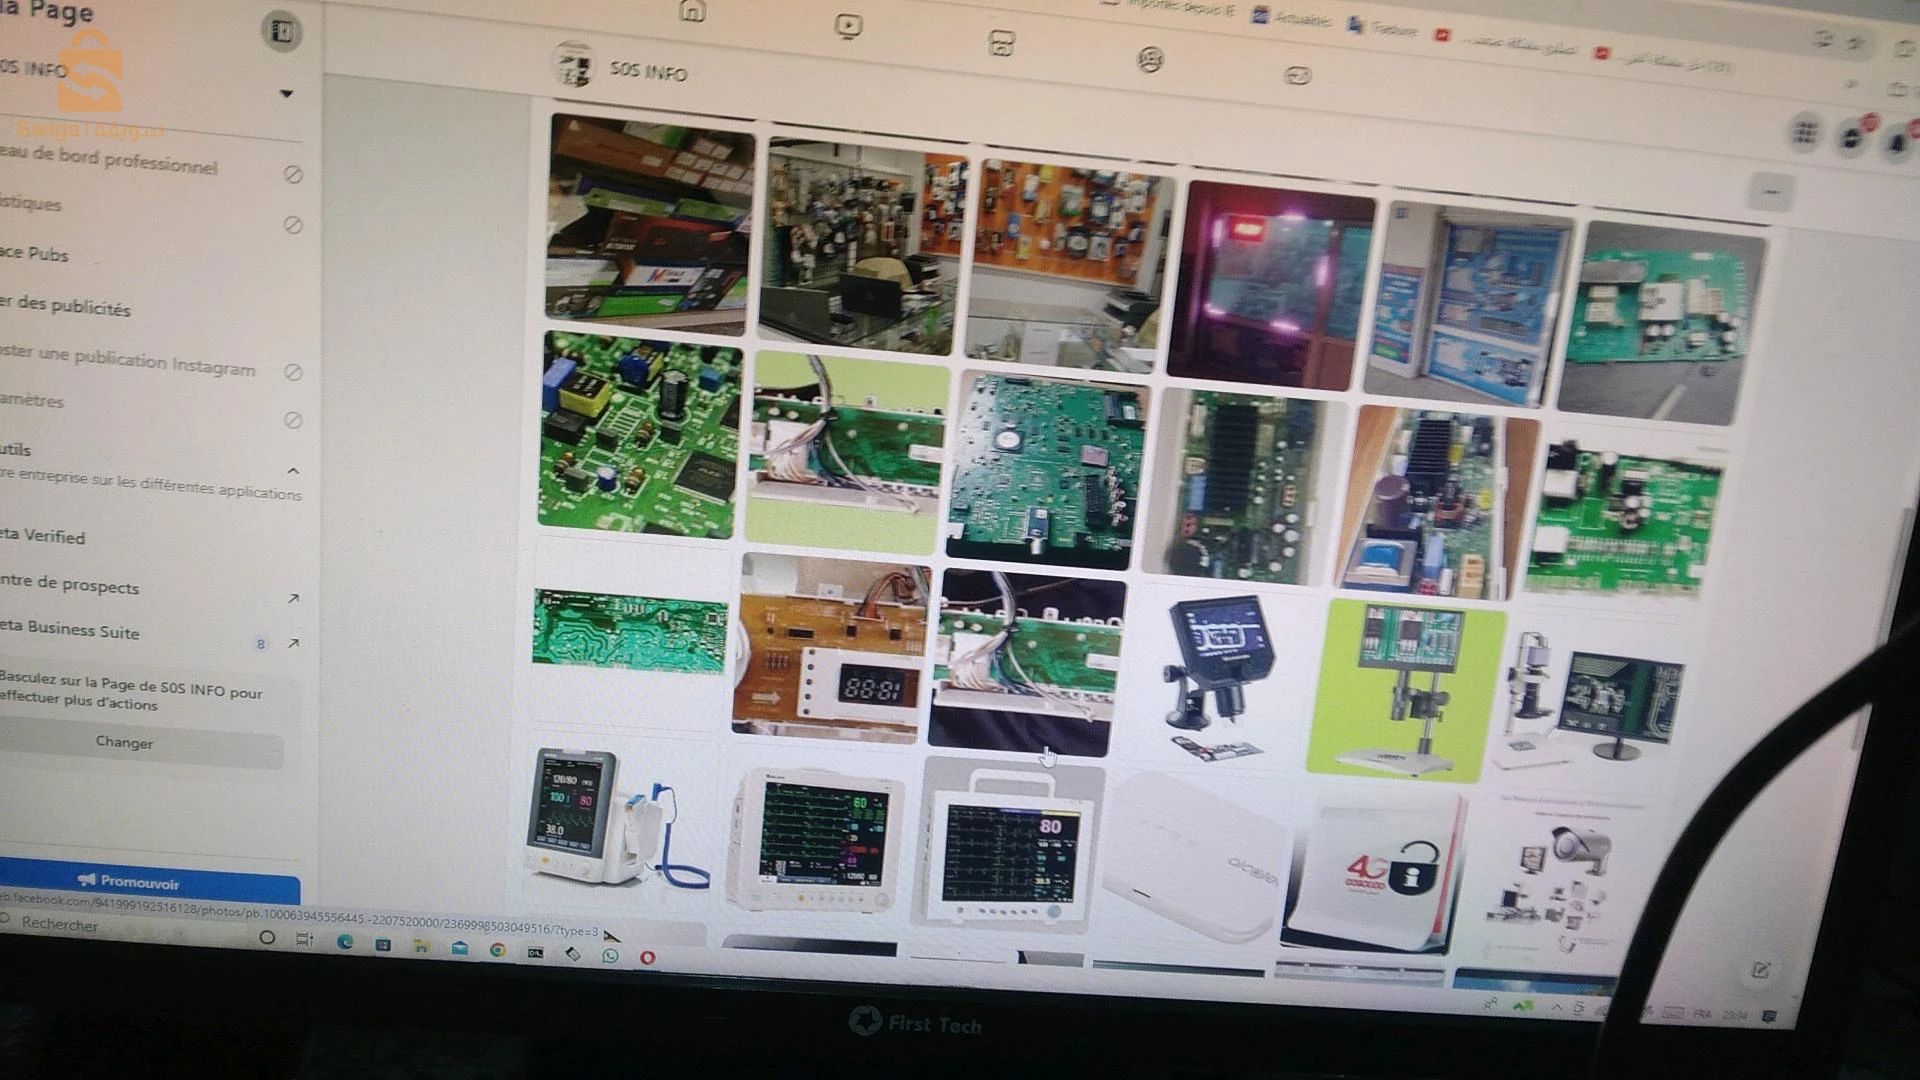Click the Rechercher taskbar search field

pos(60,925)
